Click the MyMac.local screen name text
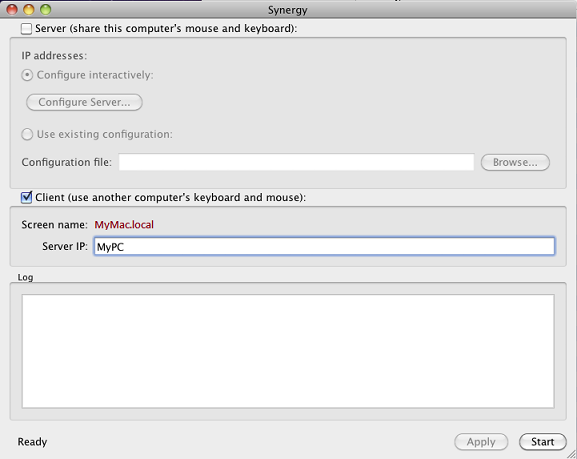This screenshot has width=577, height=459. coord(124,225)
